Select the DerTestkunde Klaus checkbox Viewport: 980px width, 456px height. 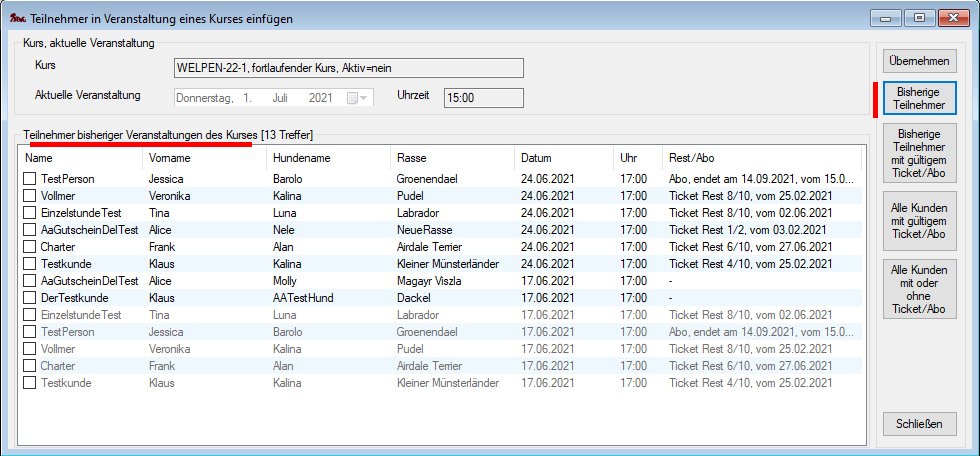pyautogui.click(x=31, y=297)
